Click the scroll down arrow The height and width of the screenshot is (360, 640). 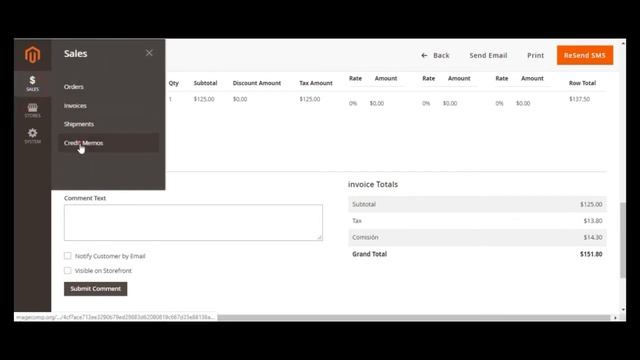click(x=622, y=310)
